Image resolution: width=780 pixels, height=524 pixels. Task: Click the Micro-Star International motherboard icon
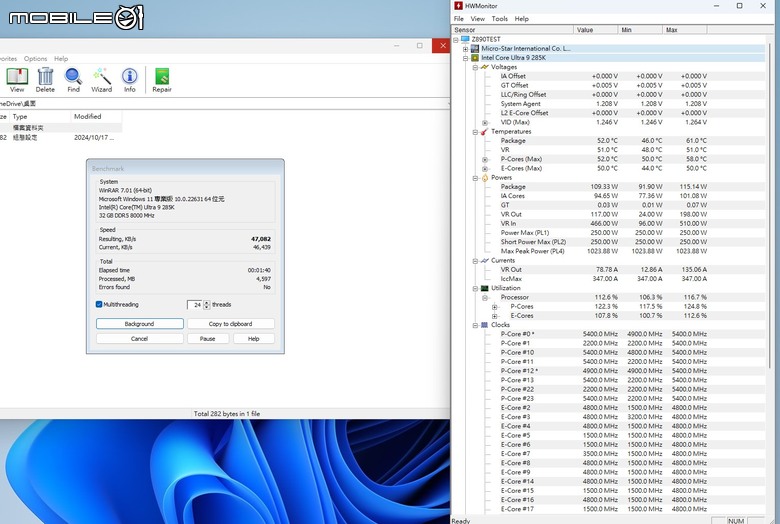tap(475, 49)
